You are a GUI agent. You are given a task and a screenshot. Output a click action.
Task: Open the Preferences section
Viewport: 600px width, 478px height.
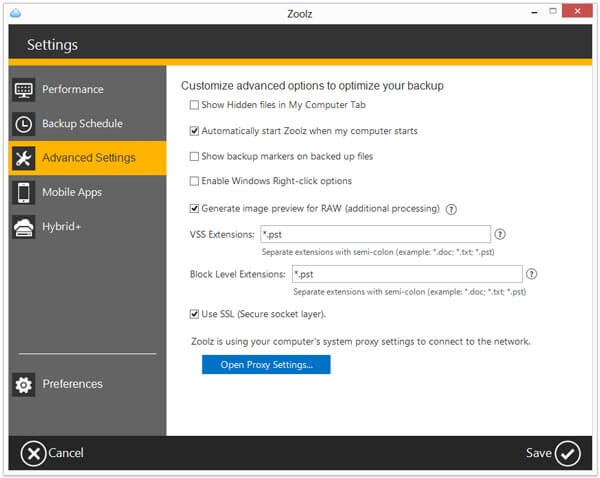coord(88,385)
